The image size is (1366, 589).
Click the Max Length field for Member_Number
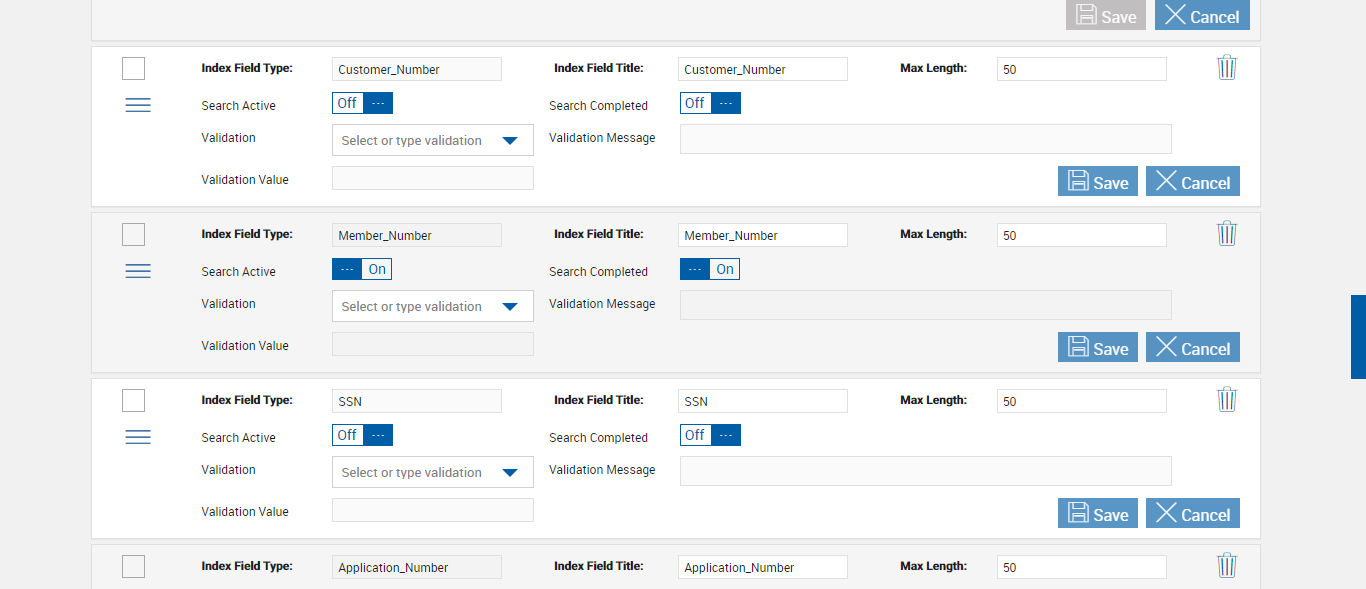1081,235
